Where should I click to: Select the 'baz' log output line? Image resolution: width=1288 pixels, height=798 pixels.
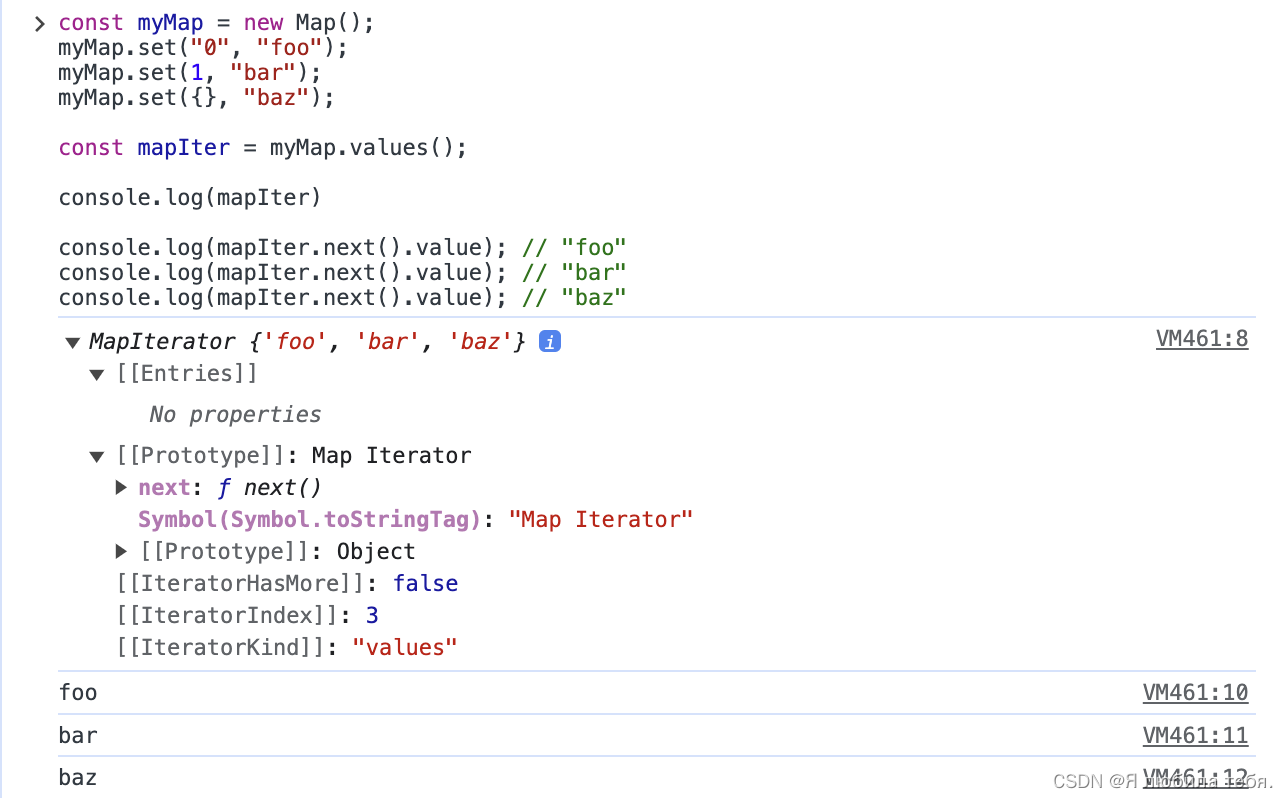(78, 777)
